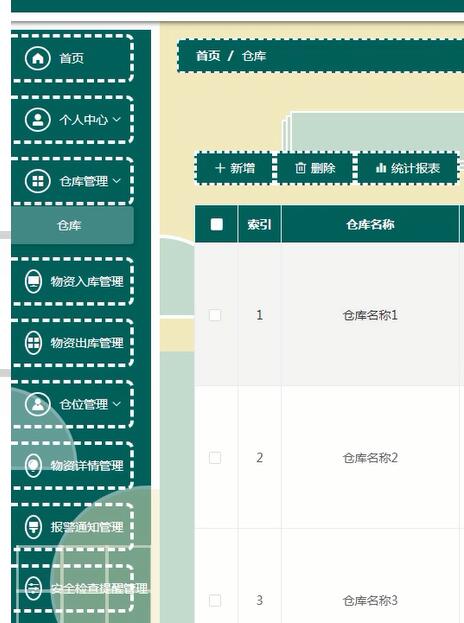Screen dimensions: 464x623
Task: Click index cell 2
Action: pos(259,458)
